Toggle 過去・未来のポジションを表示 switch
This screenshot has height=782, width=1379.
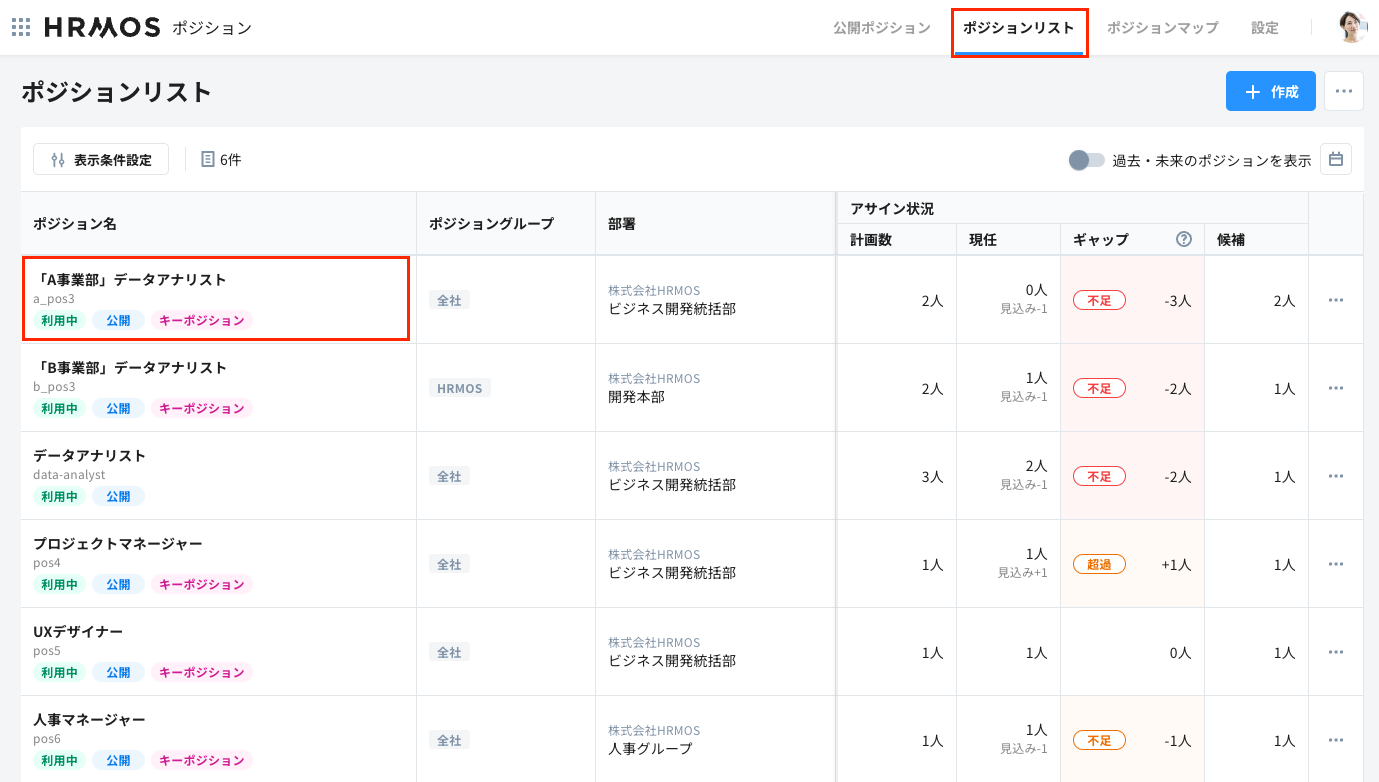tap(1086, 160)
